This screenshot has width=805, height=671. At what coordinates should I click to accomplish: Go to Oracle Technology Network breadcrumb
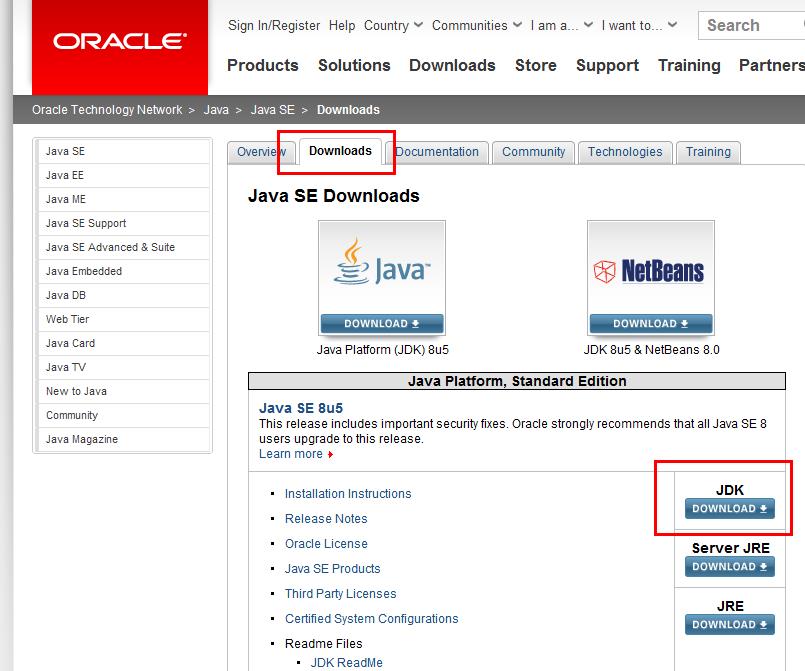(107, 110)
